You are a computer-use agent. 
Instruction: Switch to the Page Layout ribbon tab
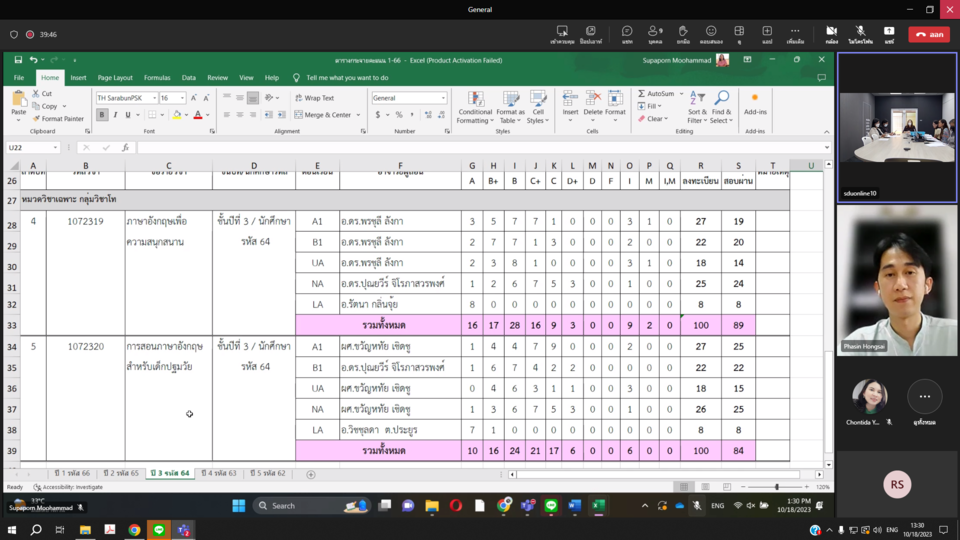pos(115,78)
